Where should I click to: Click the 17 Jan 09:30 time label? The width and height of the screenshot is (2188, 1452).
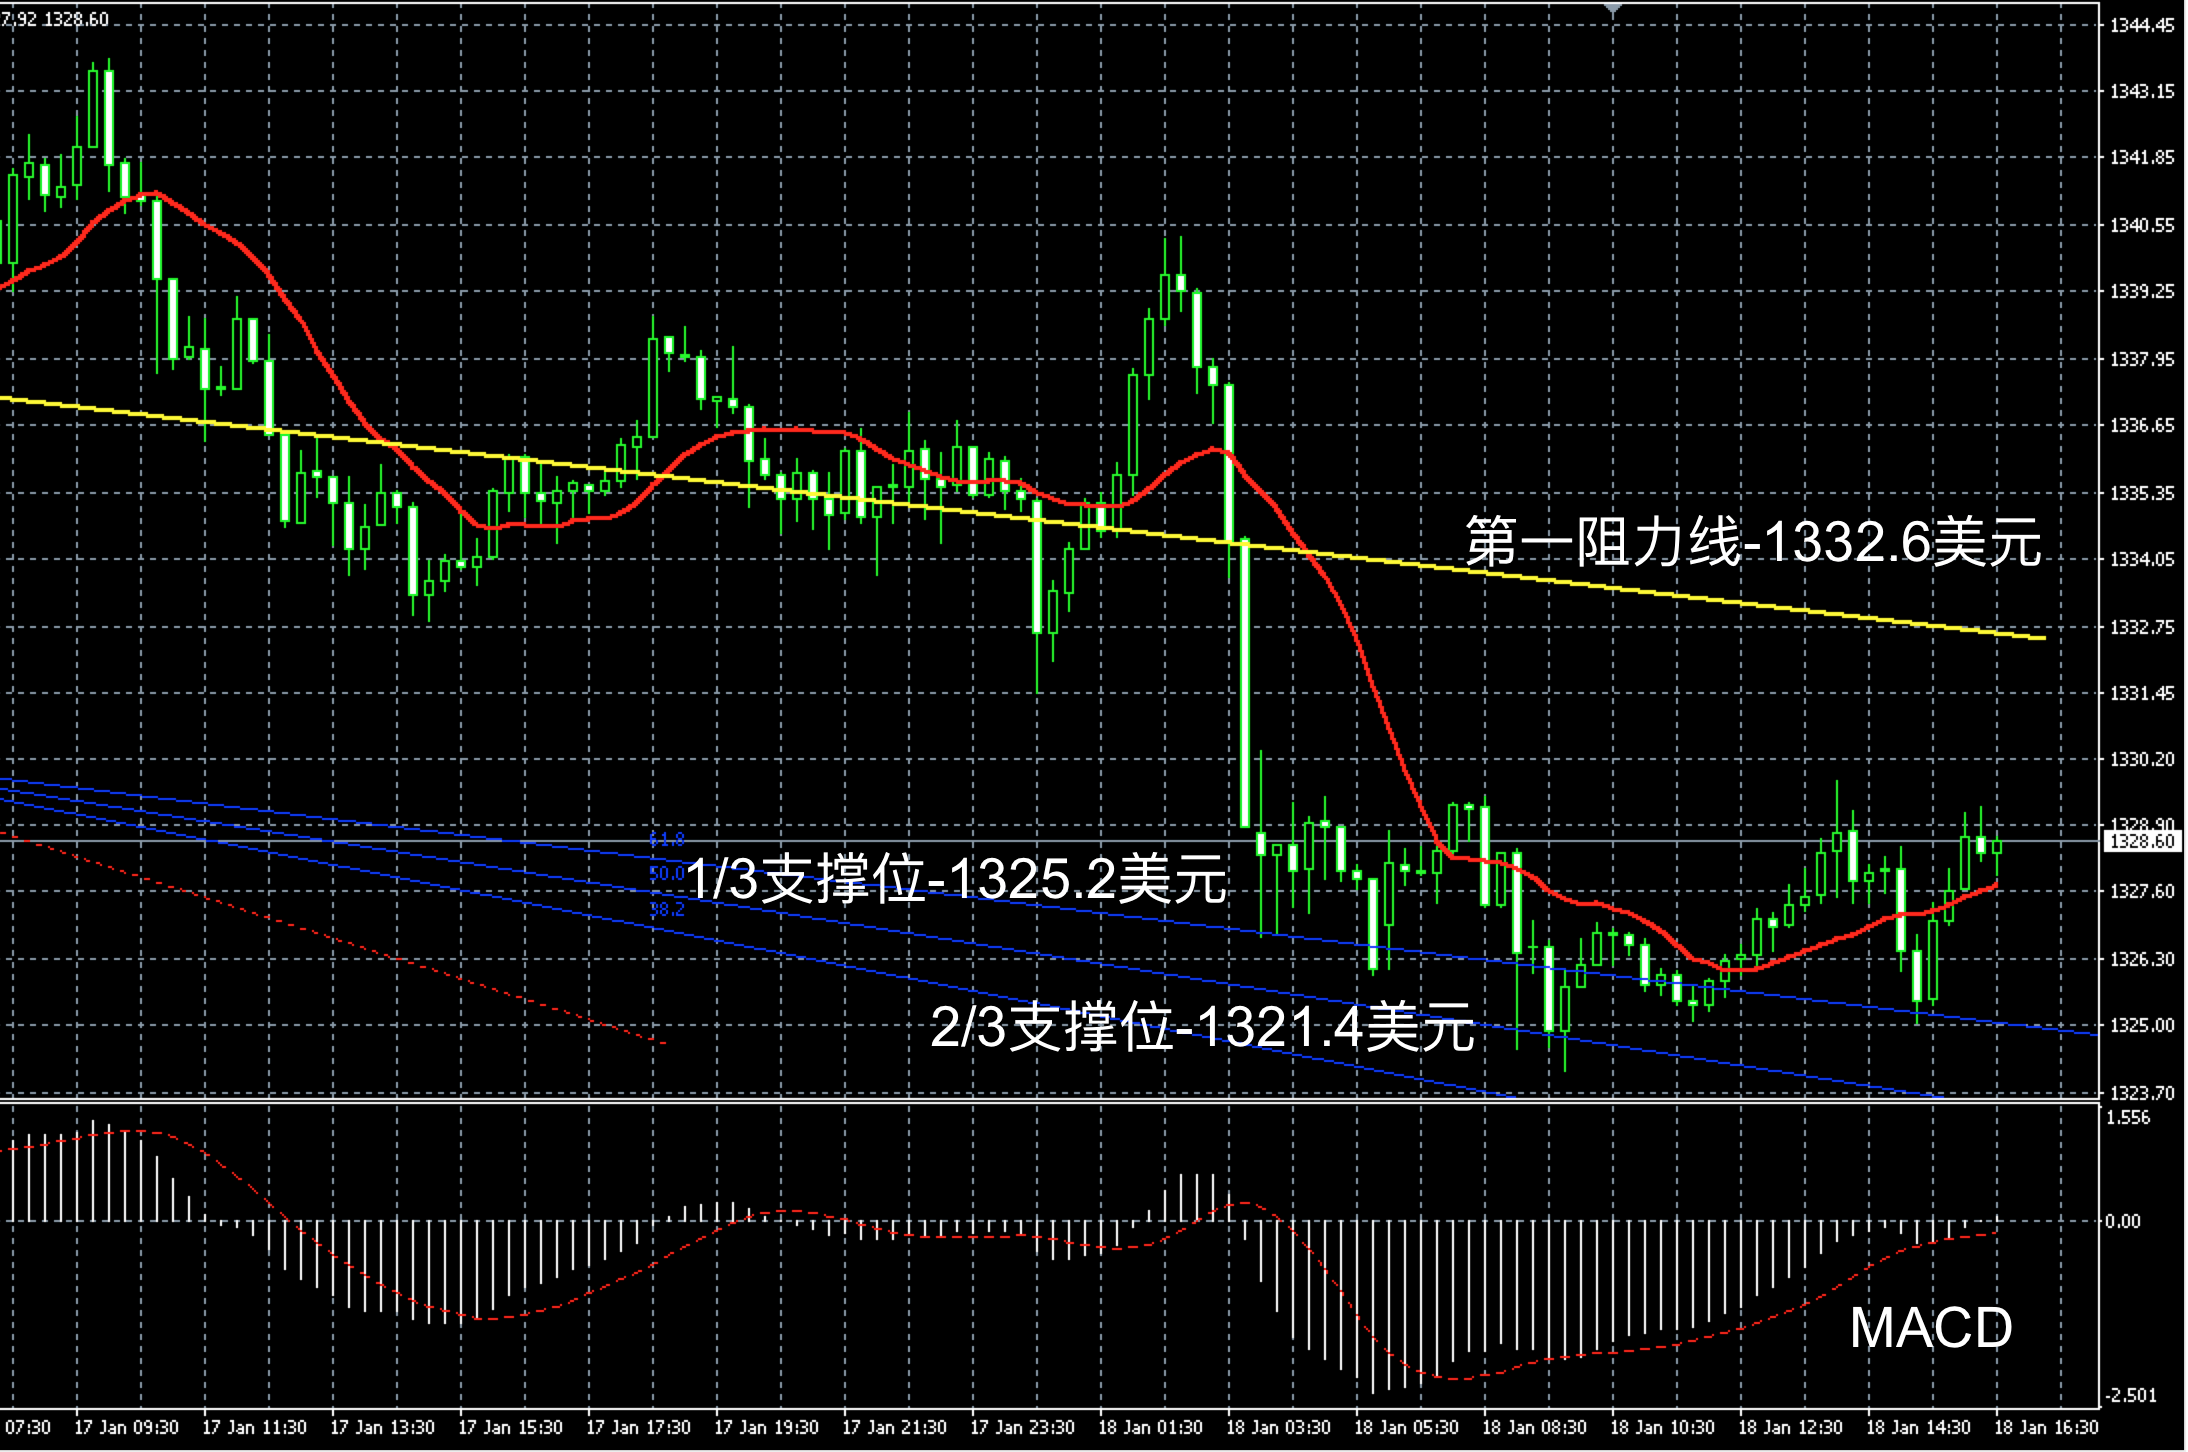pos(126,1428)
